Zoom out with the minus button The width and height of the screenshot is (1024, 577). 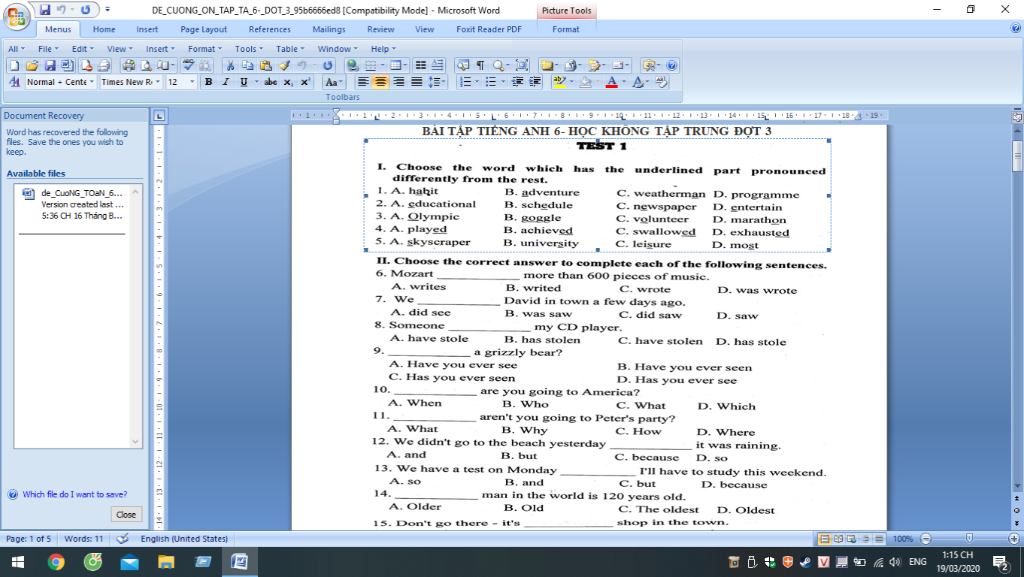pyautogui.click(x=925, y=538)
